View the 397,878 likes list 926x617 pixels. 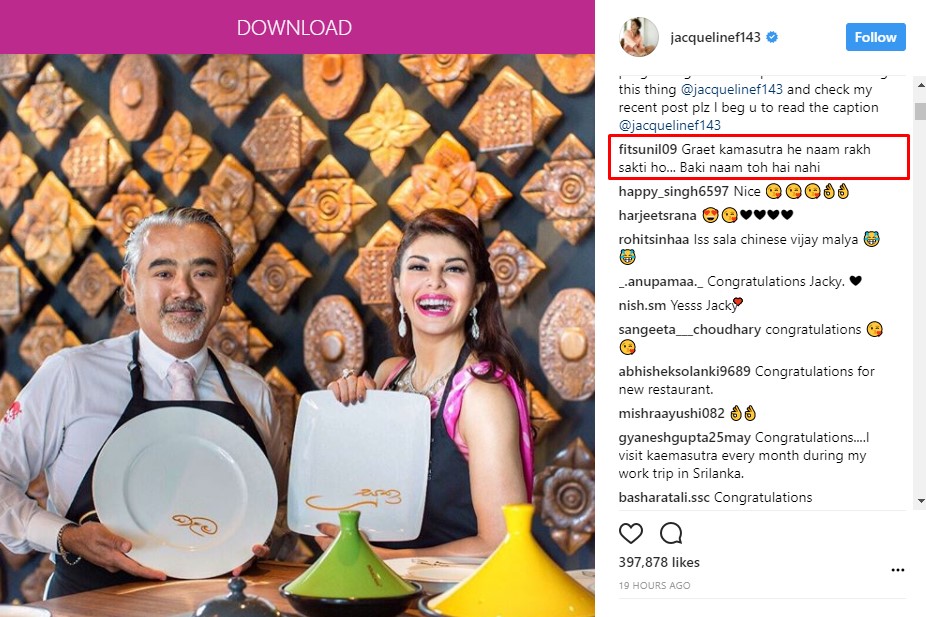[x=659, y=562]
